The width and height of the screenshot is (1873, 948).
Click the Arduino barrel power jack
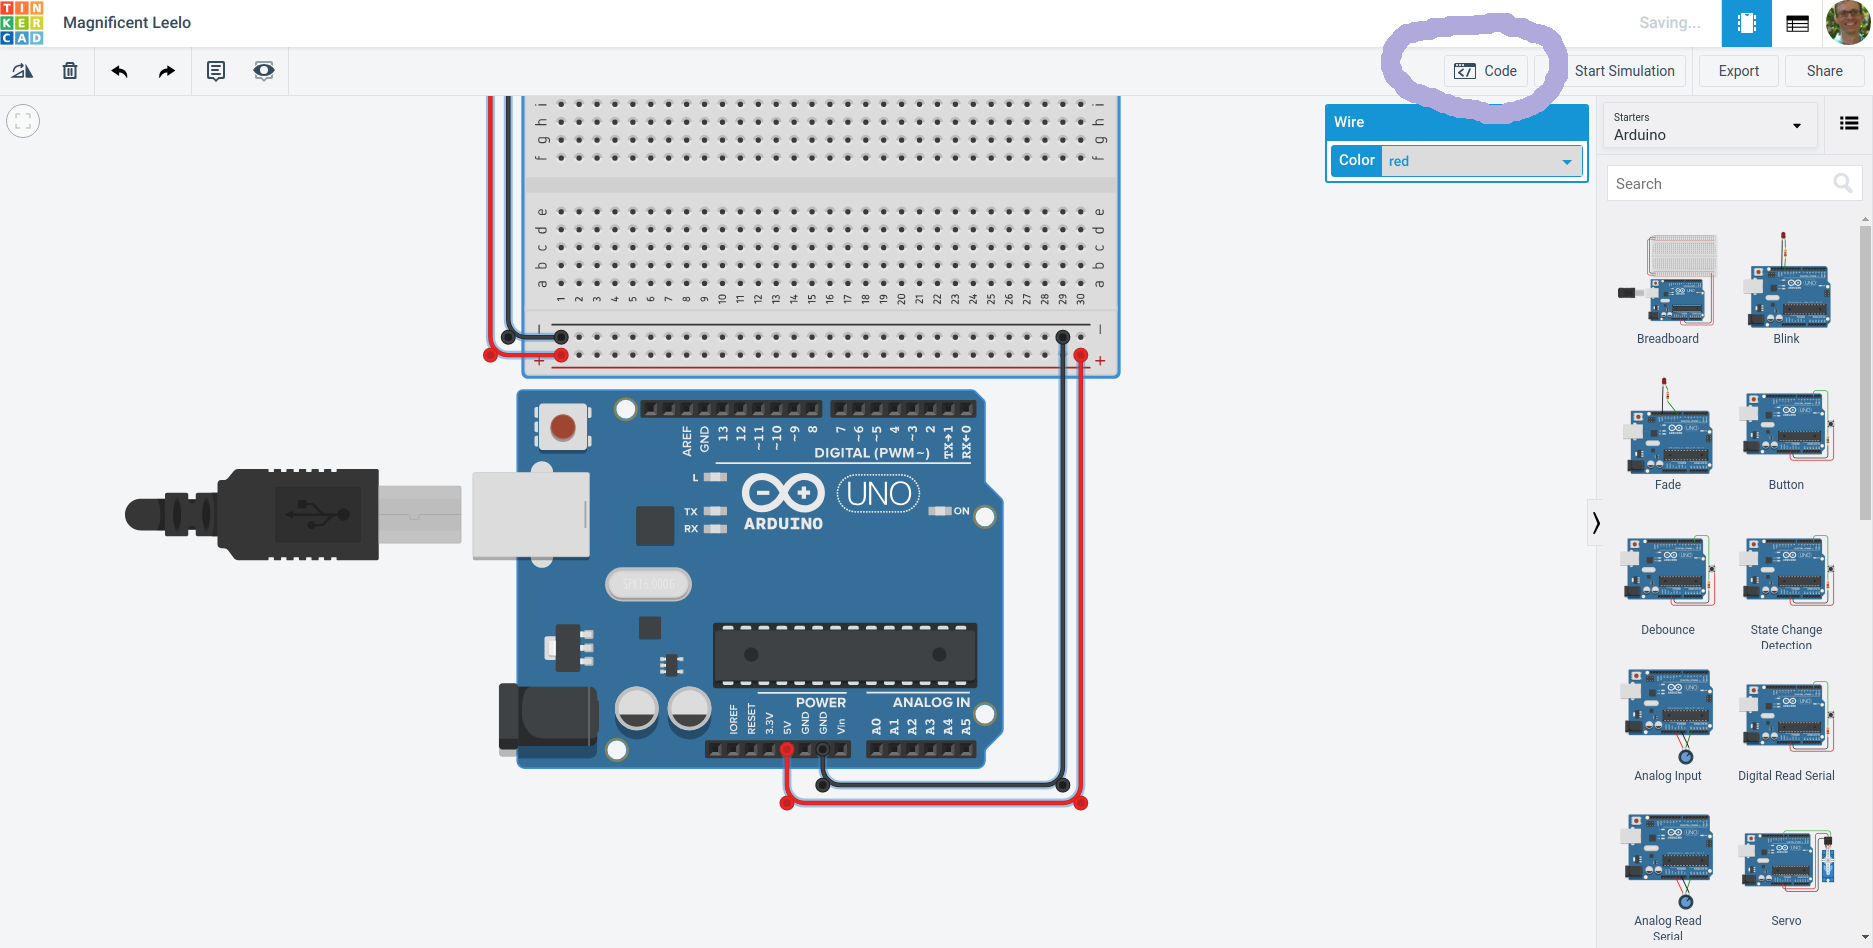click(x=548, y=717)
